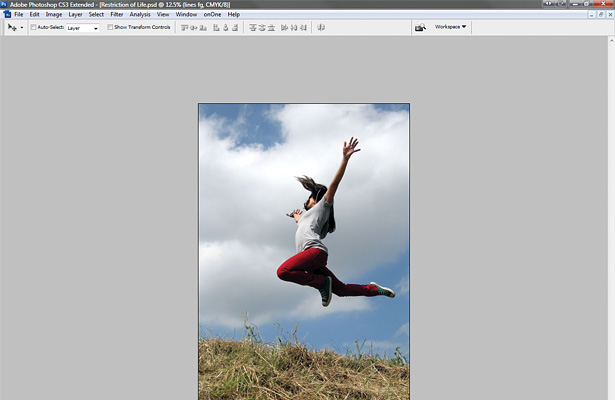The image size is (615, 400).
Task: Minimize the document window in menu bar
Action: 592,15
